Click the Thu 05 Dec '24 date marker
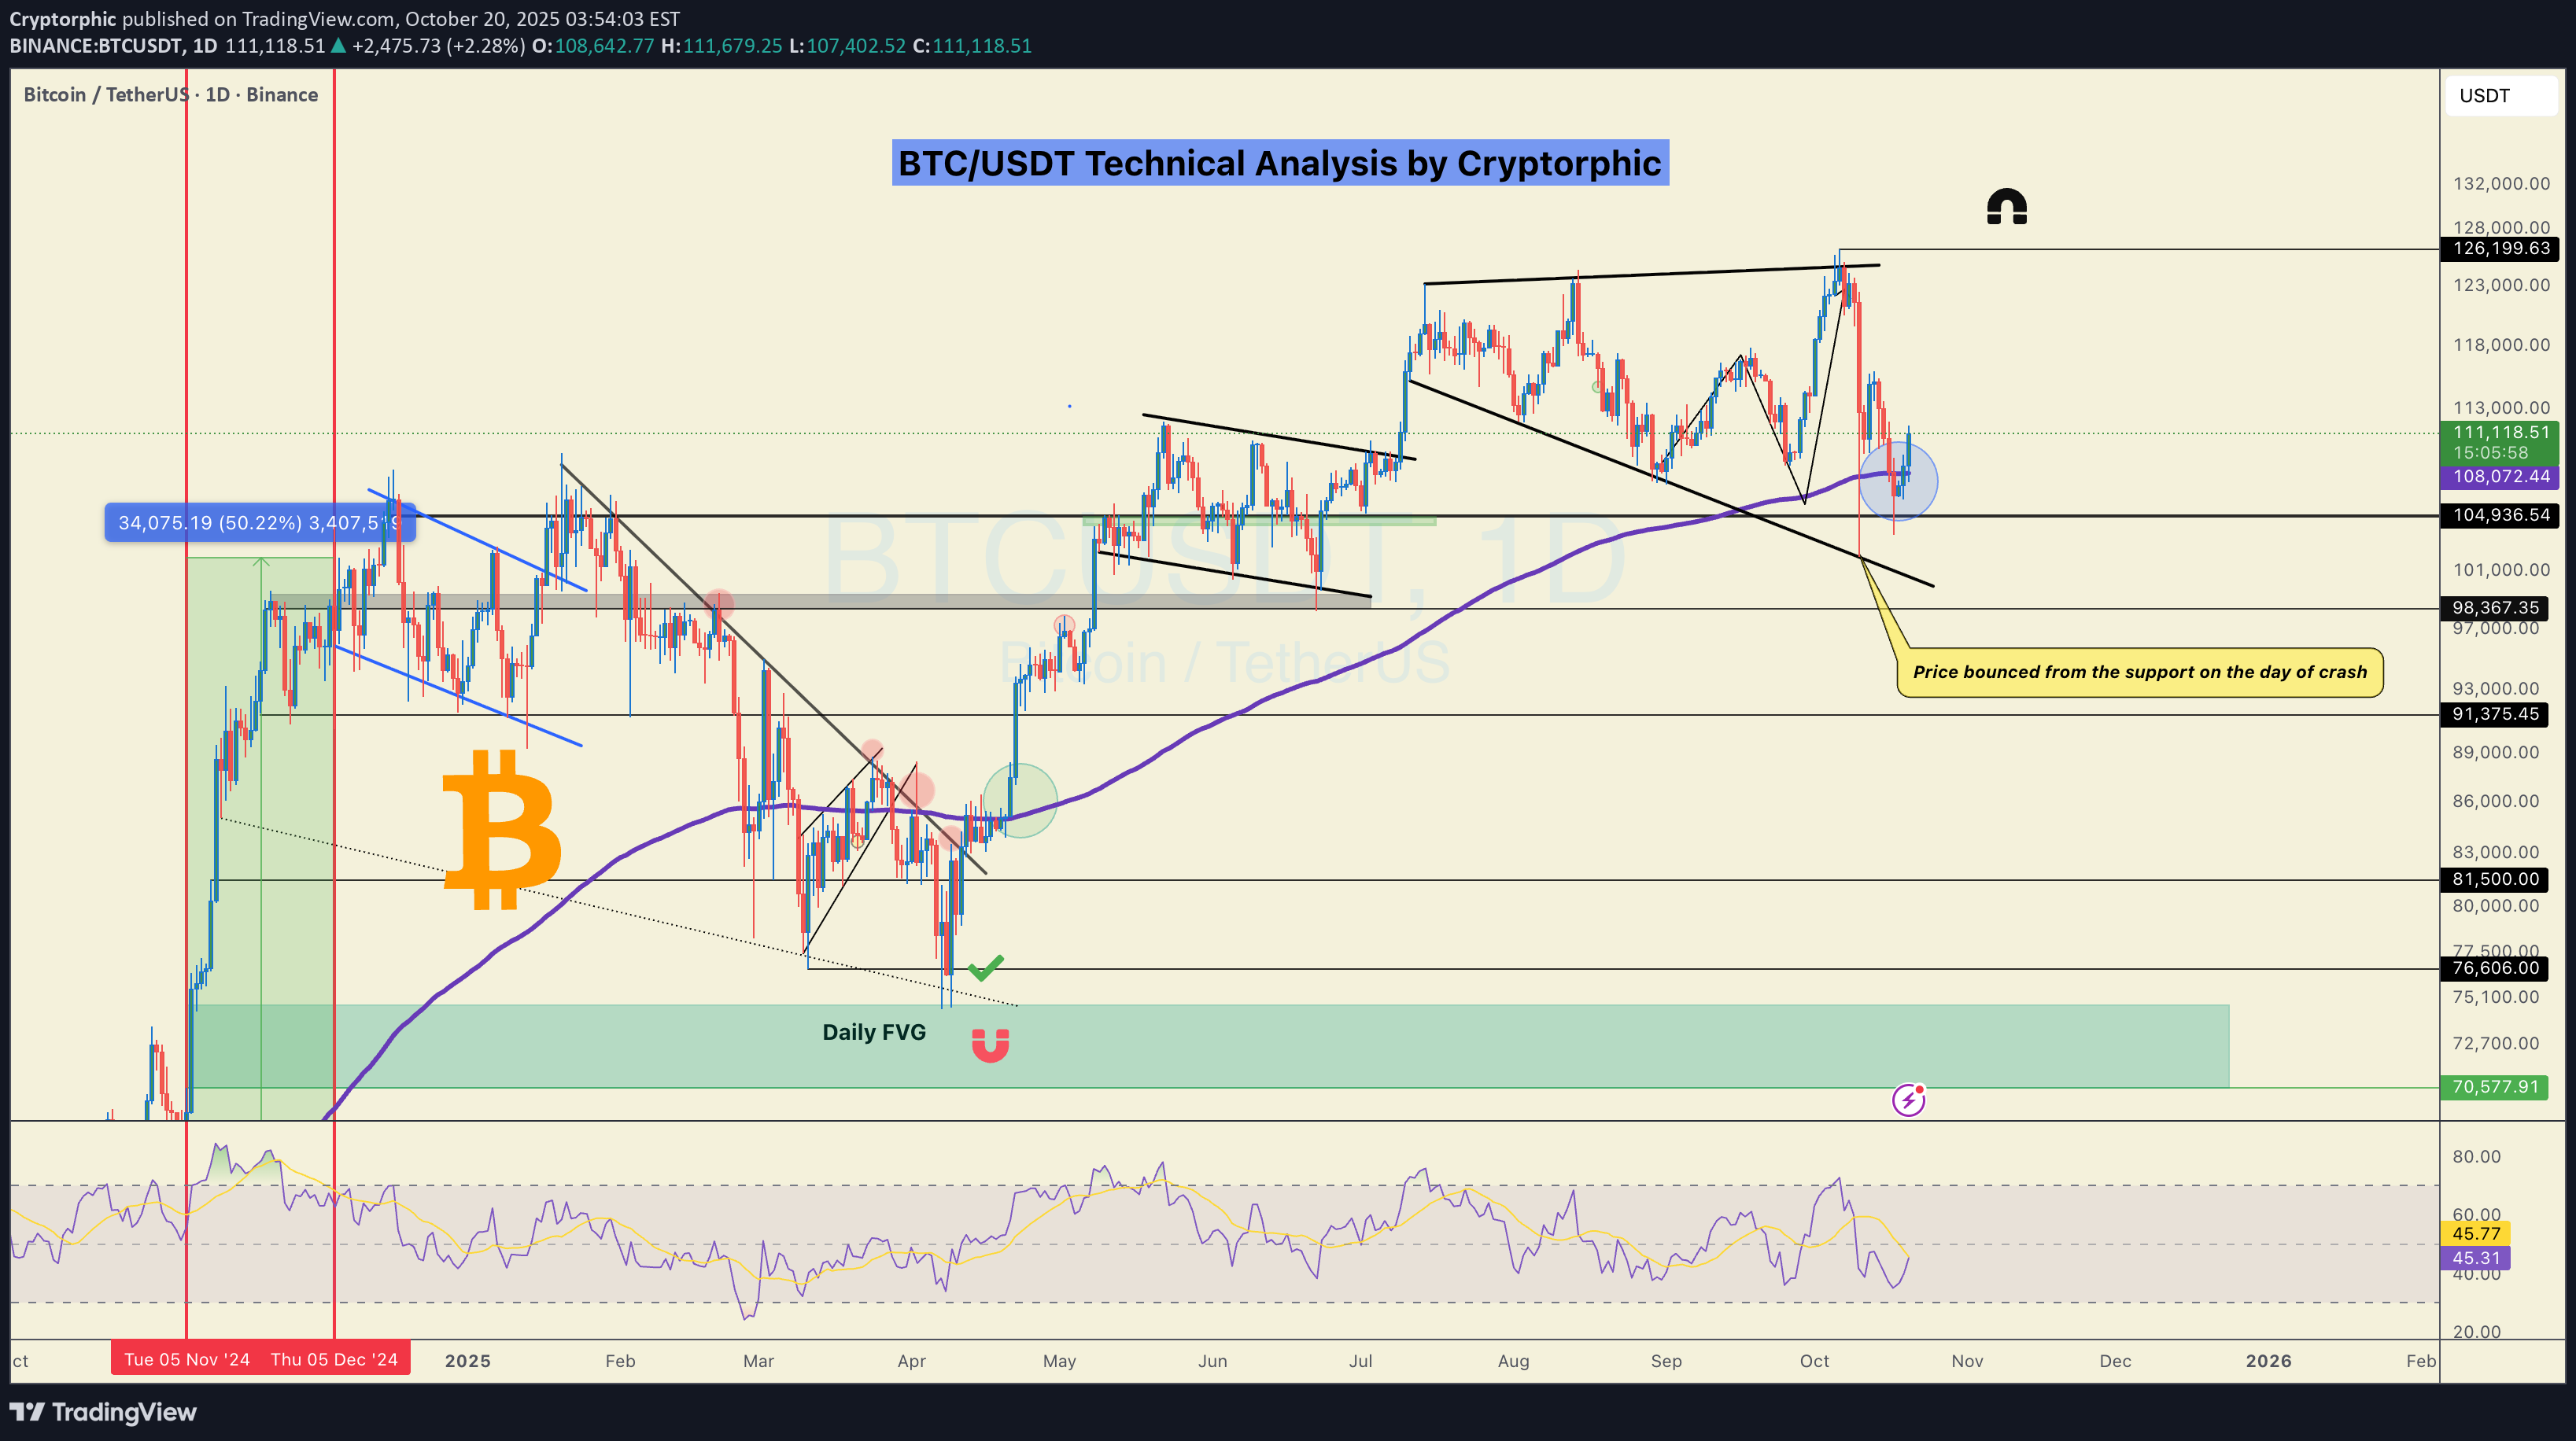The width and height of the screenshot is (2576, 1441). [x=334, y=1359]
